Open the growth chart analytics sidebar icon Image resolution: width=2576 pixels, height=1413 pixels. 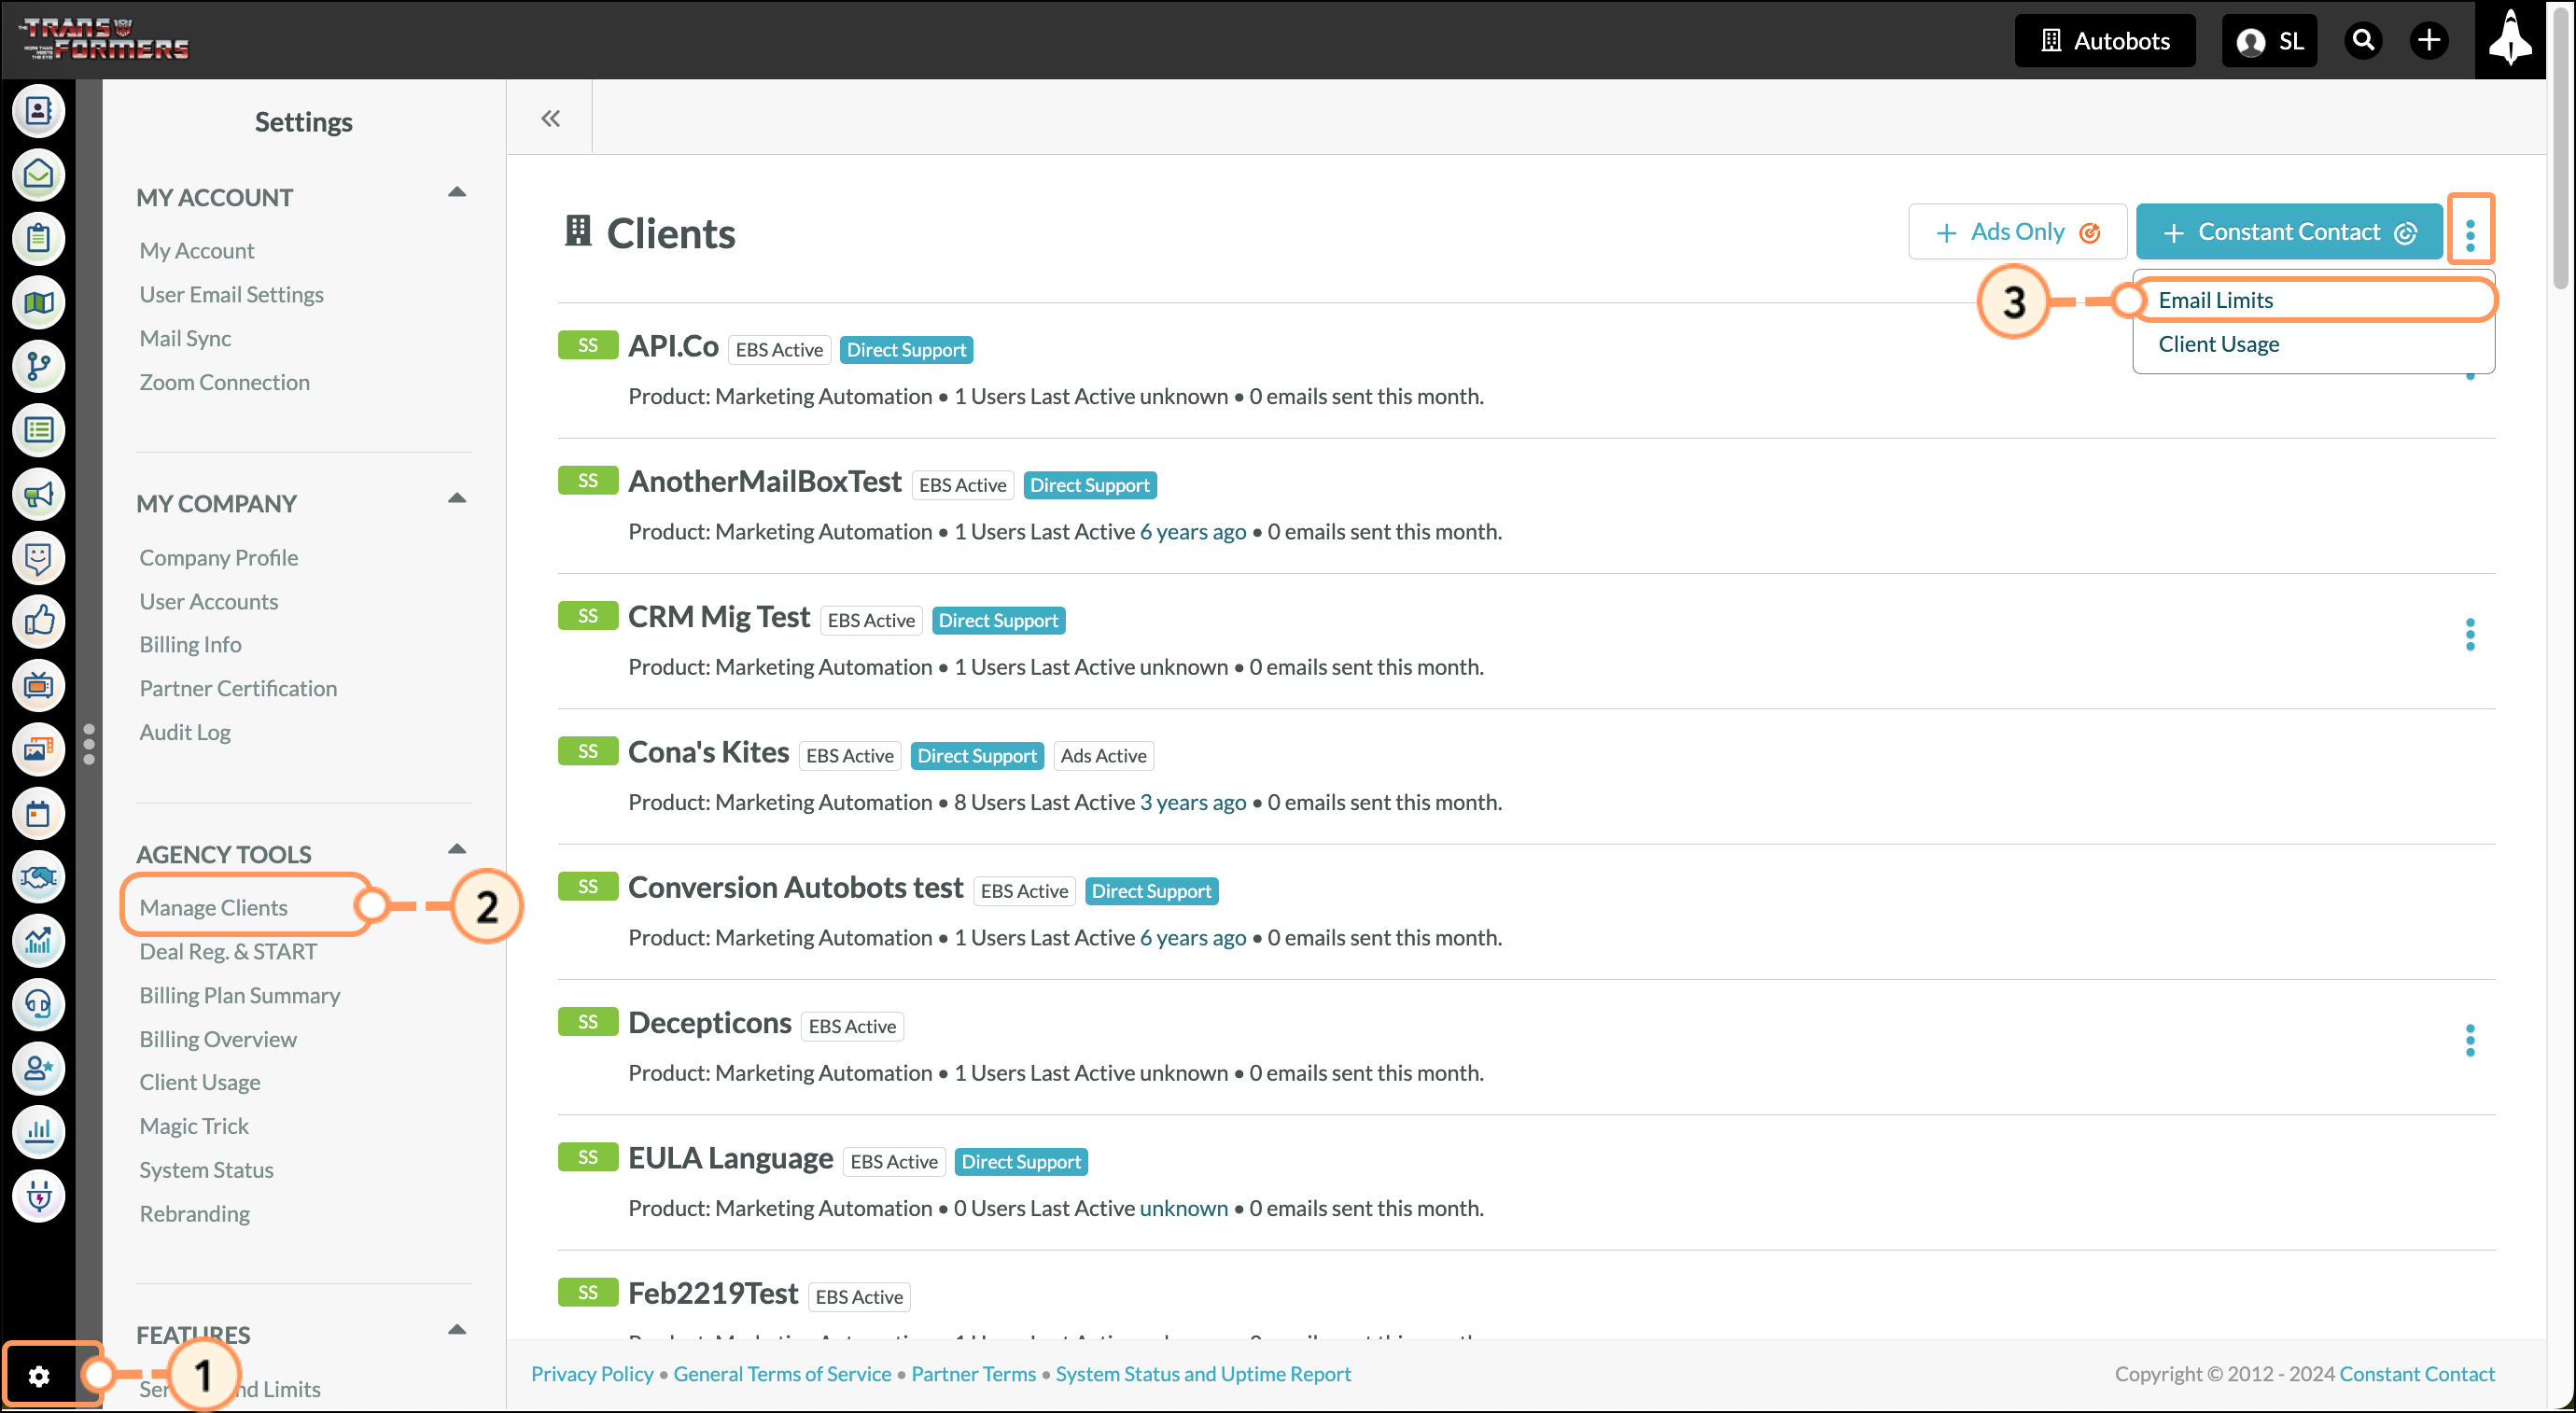click(38, 940)
